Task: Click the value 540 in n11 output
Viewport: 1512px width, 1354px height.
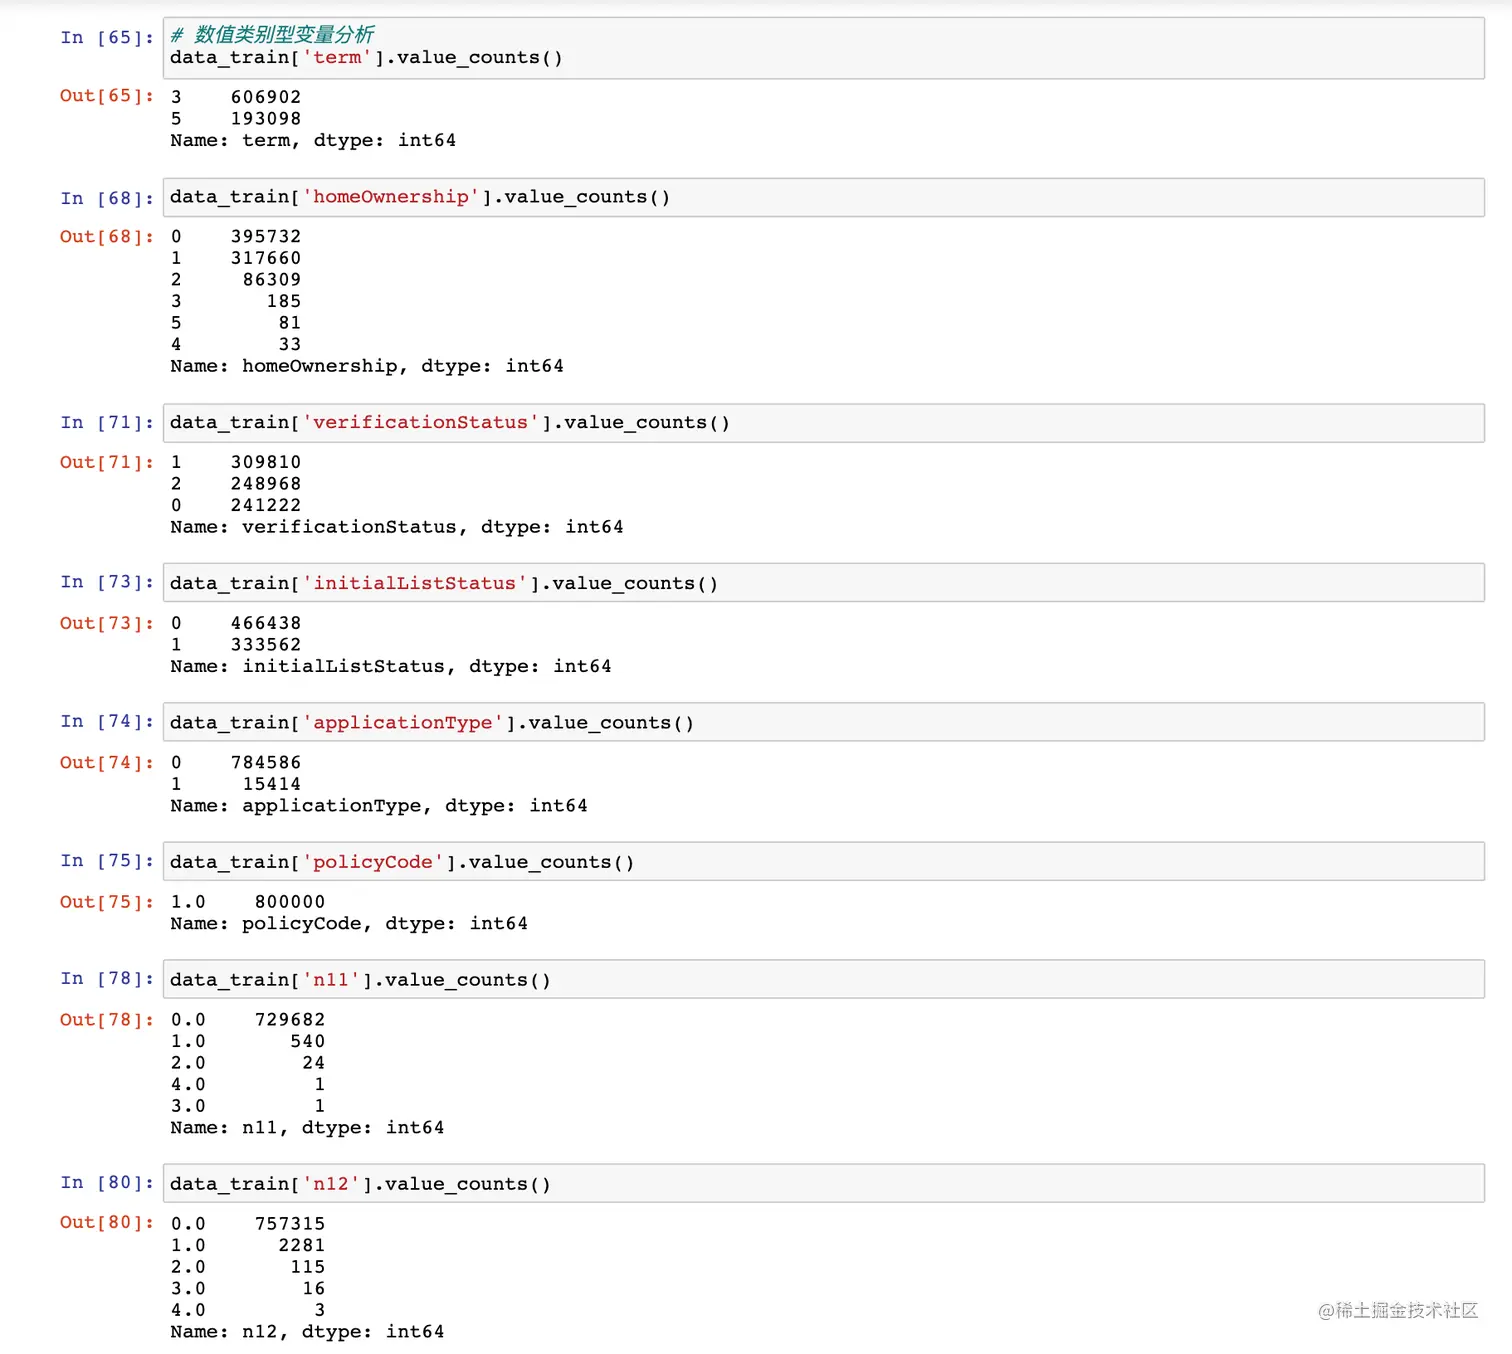Action: tap(308, 1041)
